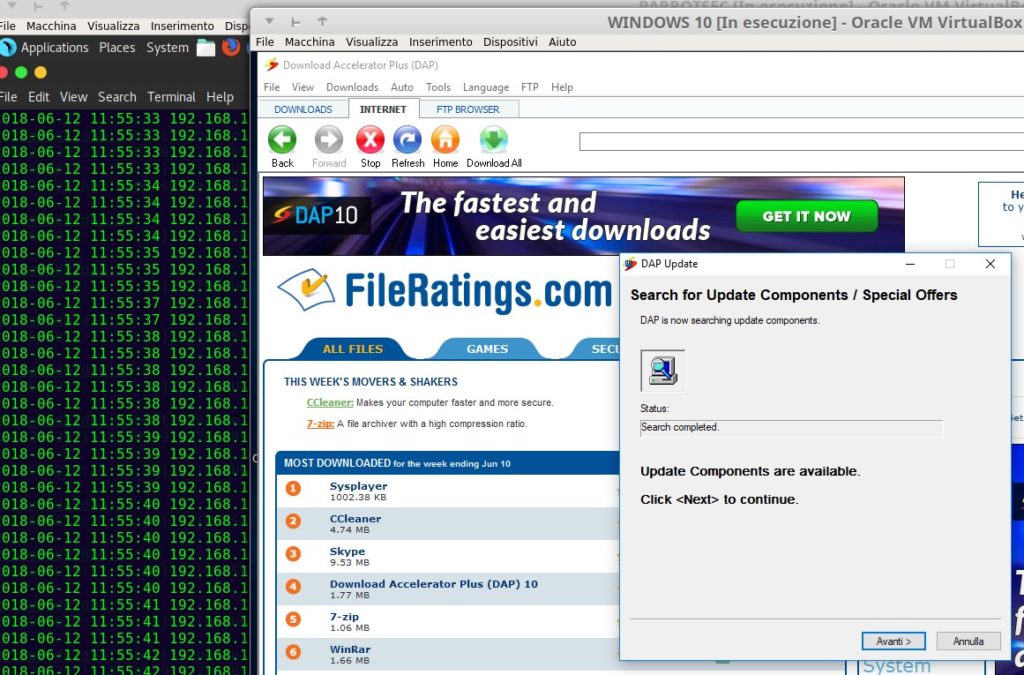
Task: Open the Skype download link
Action: tap(347, 551)
